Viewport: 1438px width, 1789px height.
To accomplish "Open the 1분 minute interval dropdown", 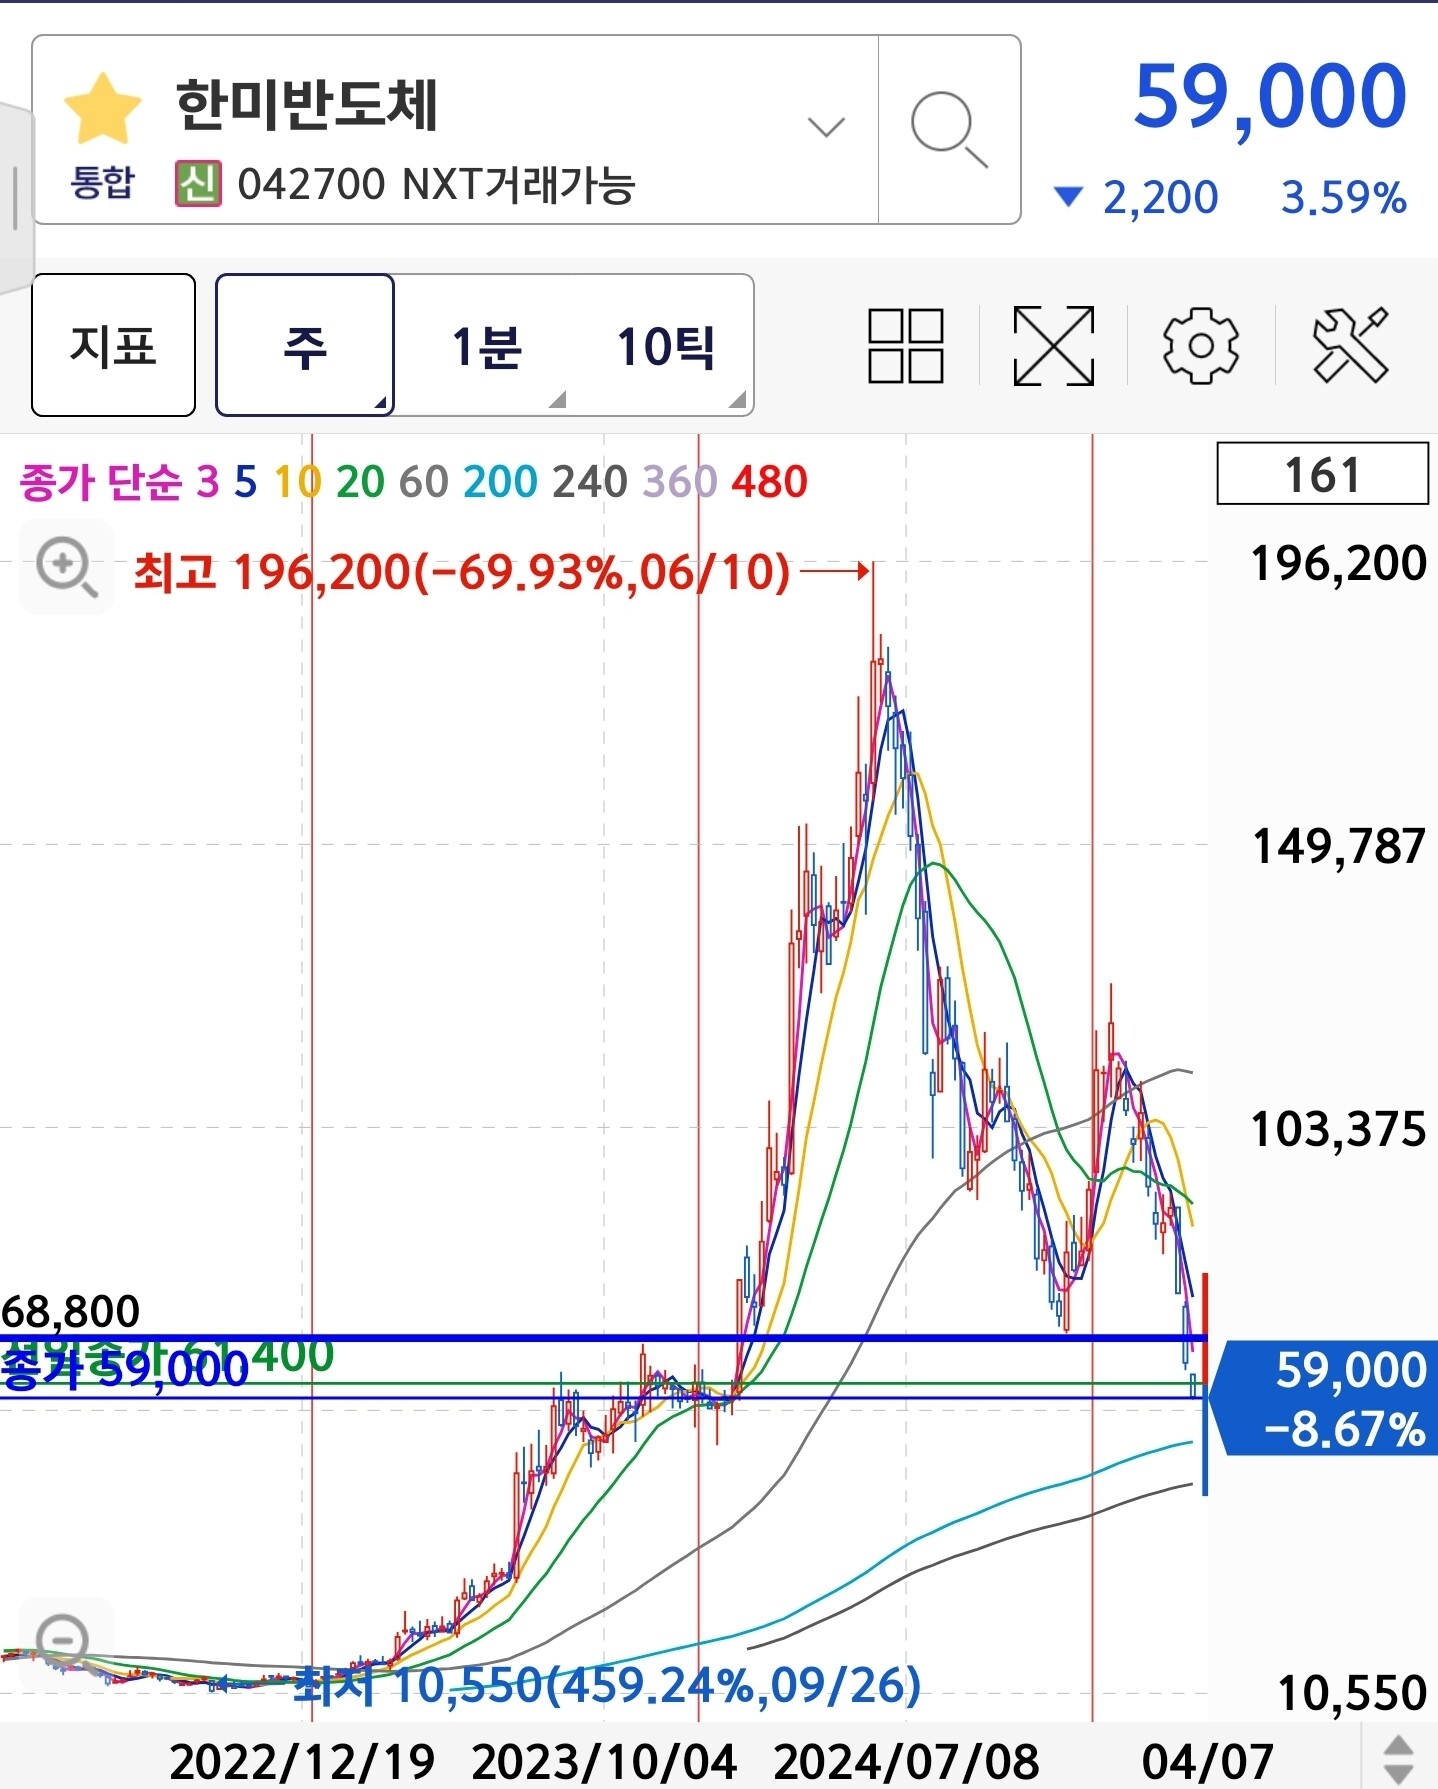I will (x=486, y=346).
